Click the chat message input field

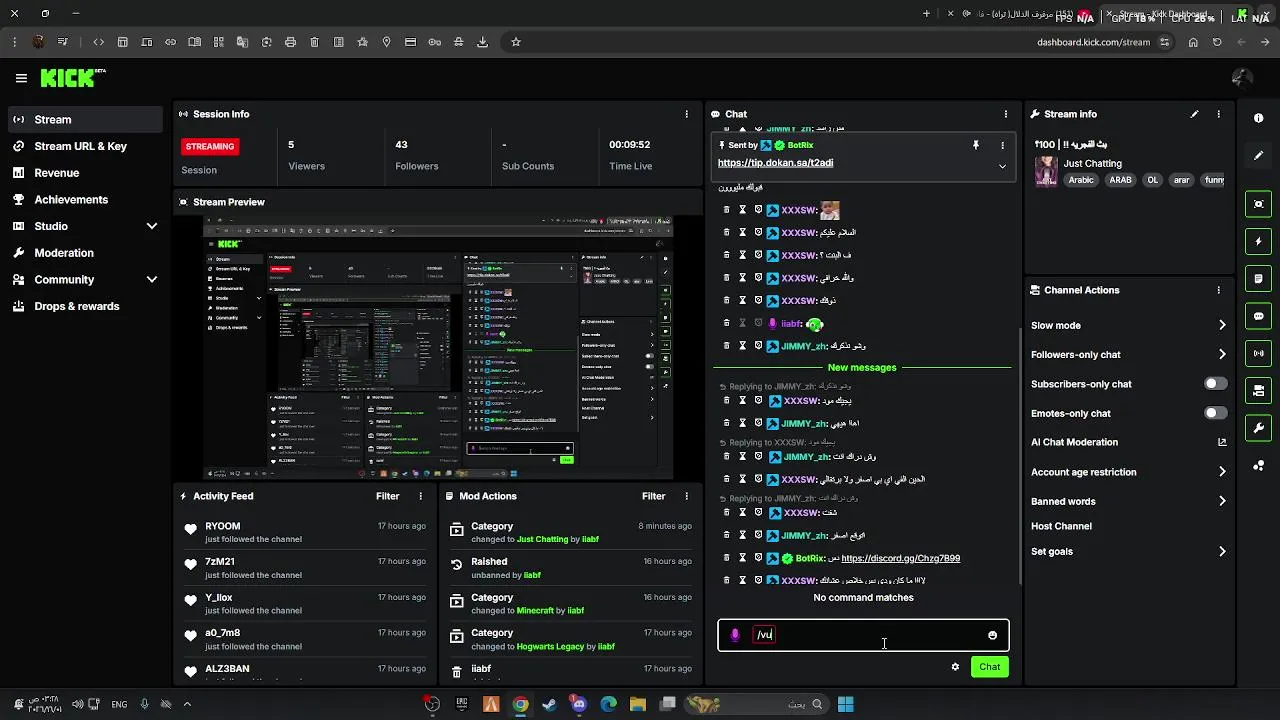click(x=863, y=635)
